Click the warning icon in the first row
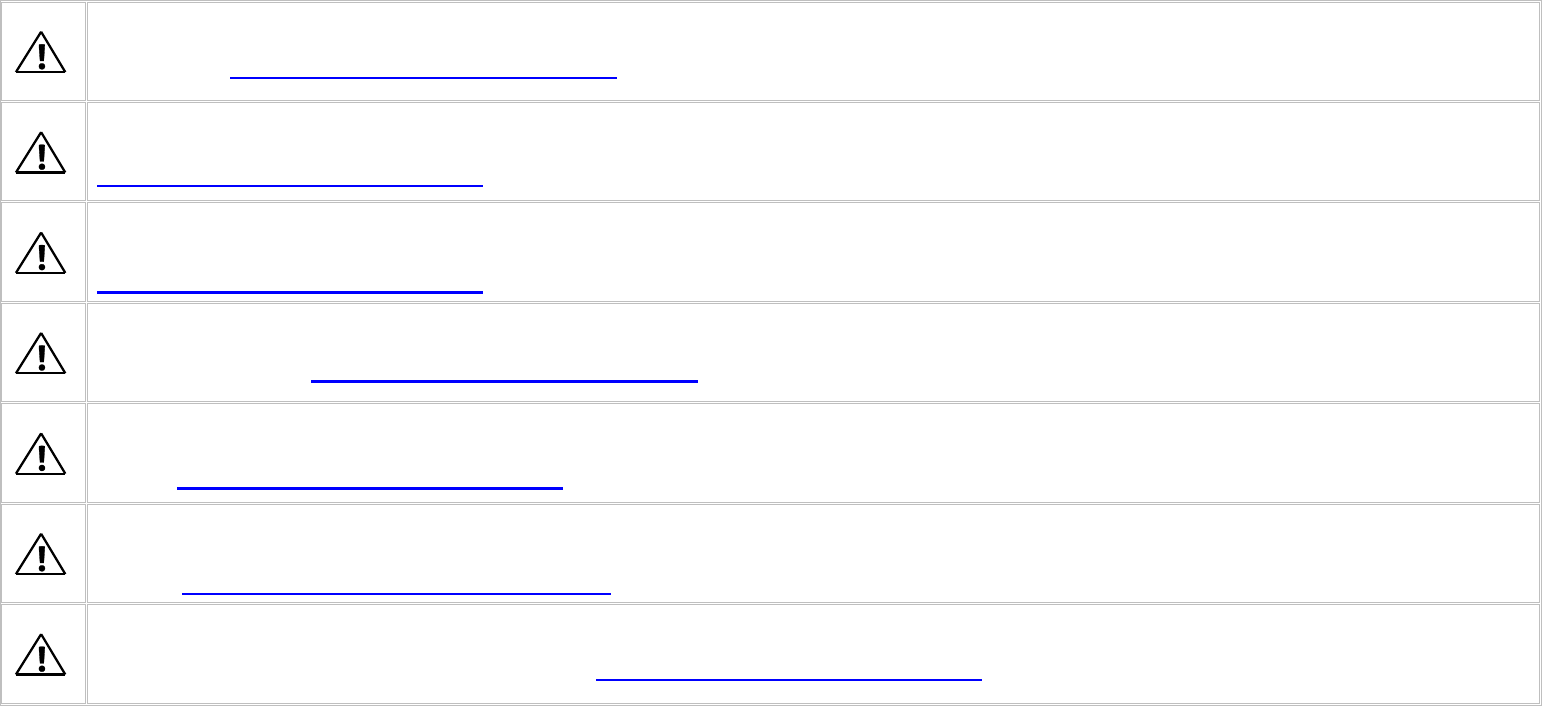The height and width of the screenshot is (706, 1542). pyautogui.click(x=41, y=52)
